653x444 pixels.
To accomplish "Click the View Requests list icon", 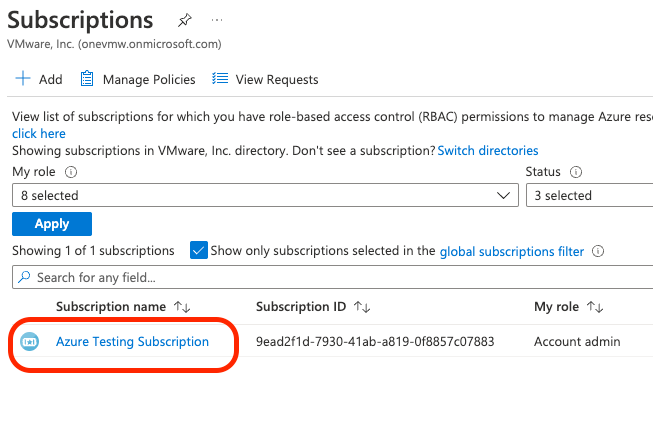I will (x=220, y=78).
